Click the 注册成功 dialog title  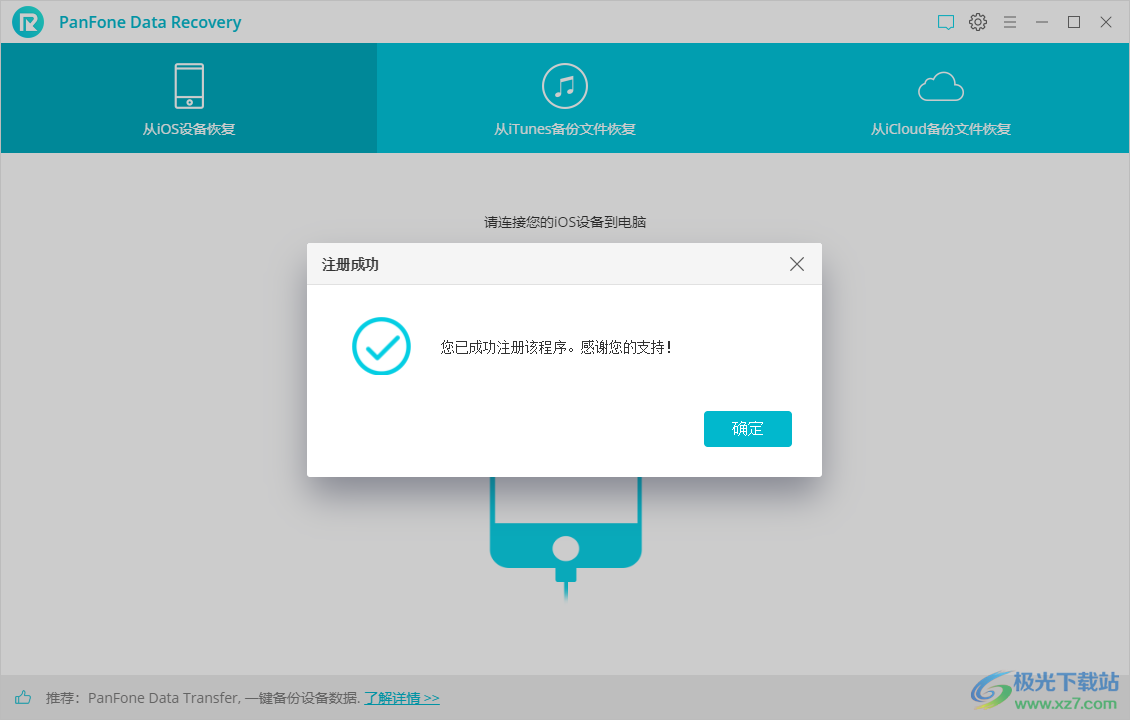[350, 265]
